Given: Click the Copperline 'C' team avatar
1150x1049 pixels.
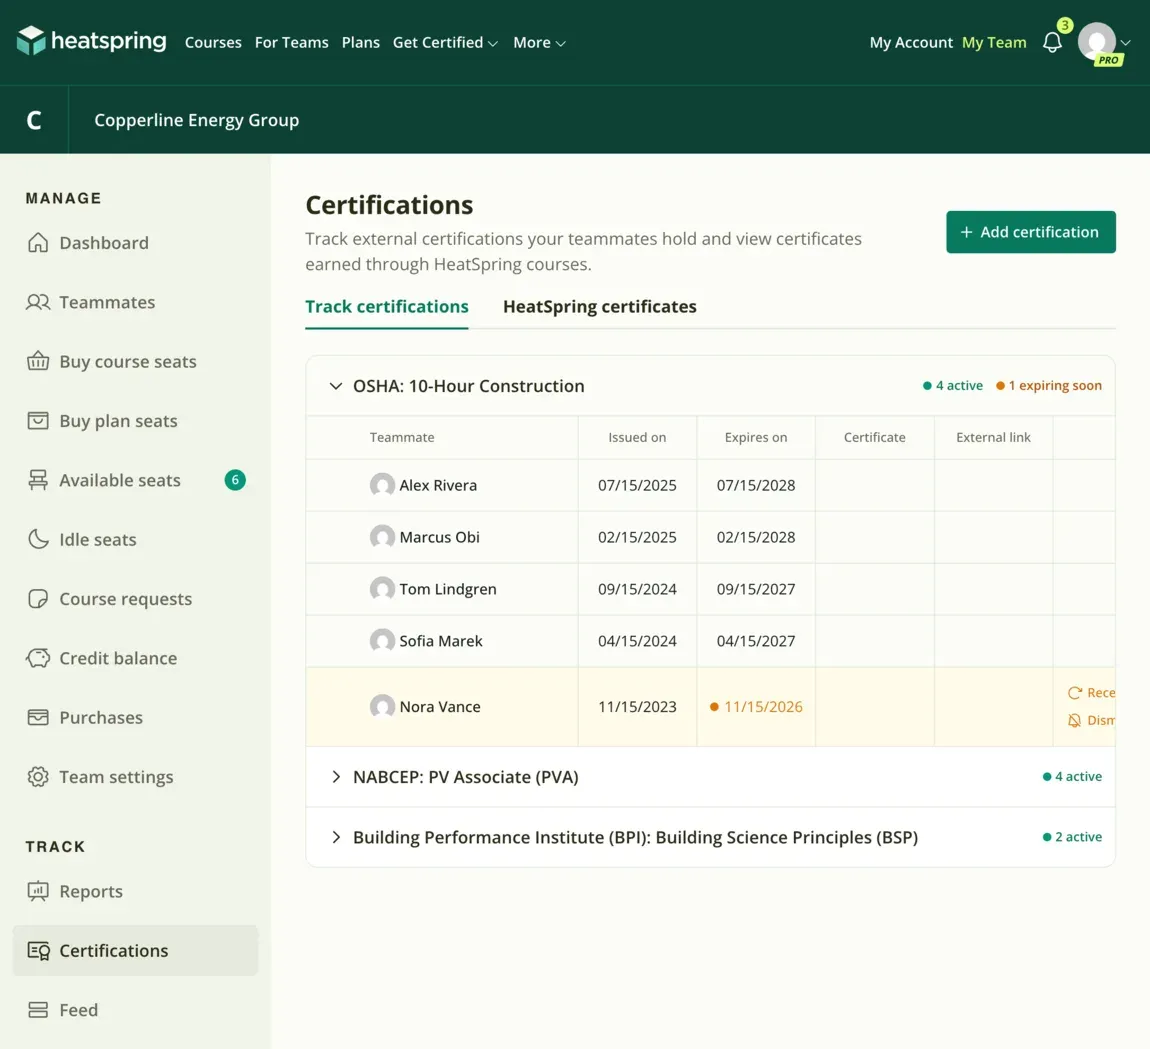Looking at the screenshot, I should point(34,120).
